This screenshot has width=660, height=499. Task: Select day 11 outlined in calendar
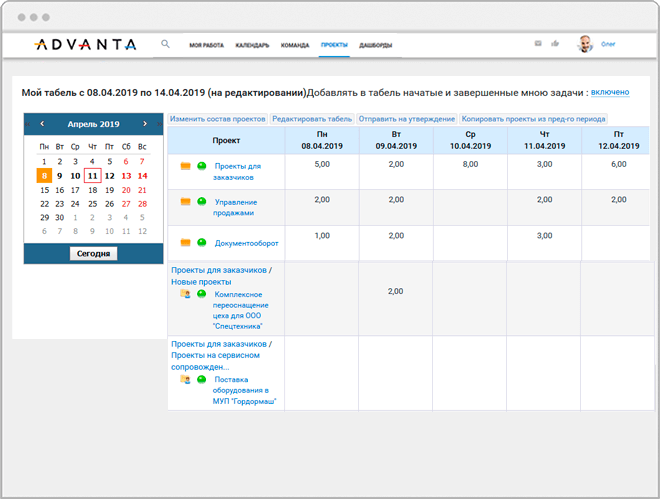[x=93, y=176]
